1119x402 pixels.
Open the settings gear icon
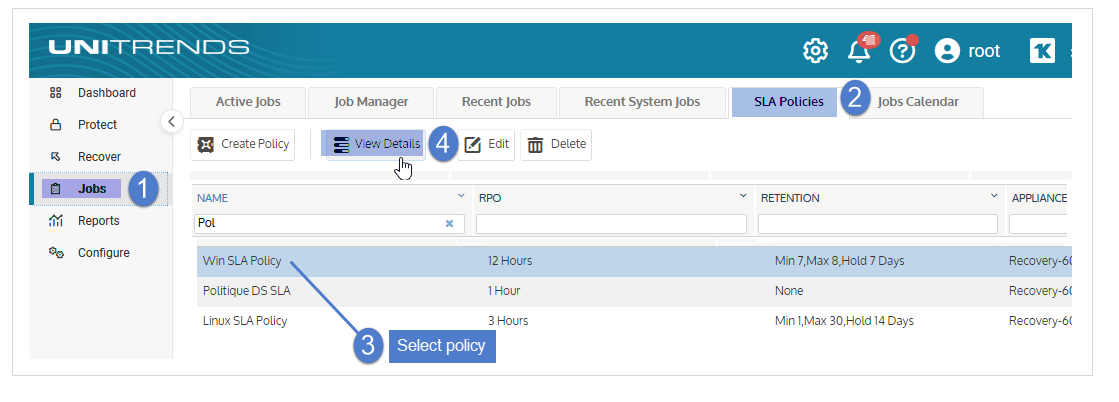(815, 51)
